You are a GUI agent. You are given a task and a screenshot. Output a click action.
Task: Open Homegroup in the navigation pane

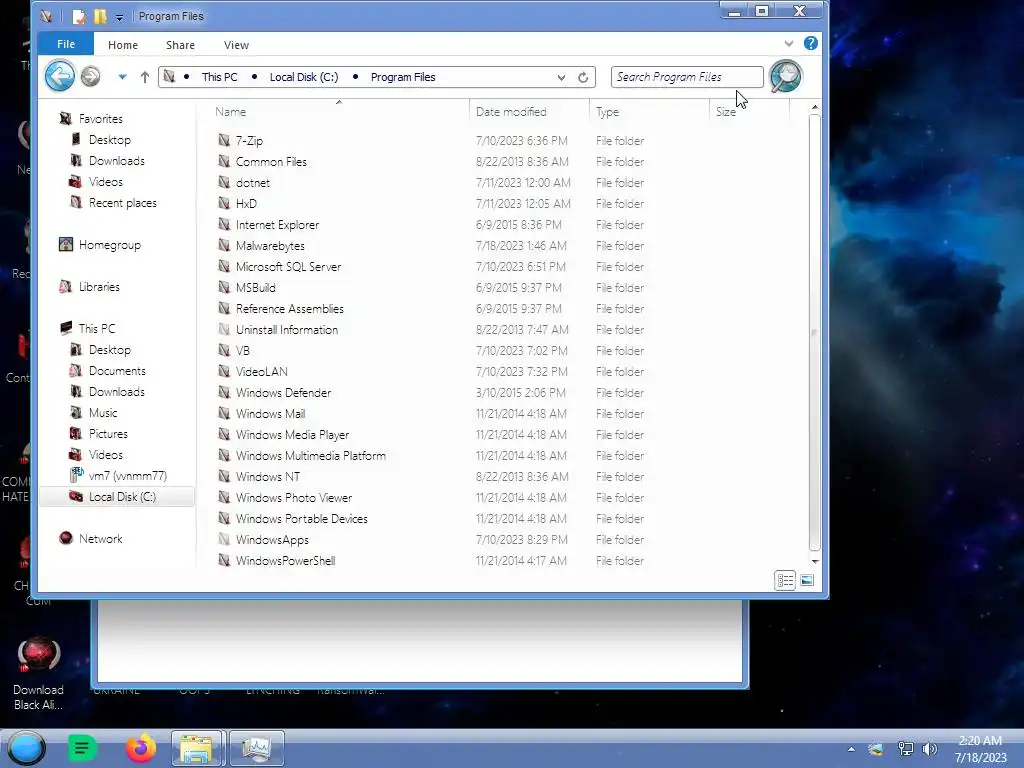(110, 245)
